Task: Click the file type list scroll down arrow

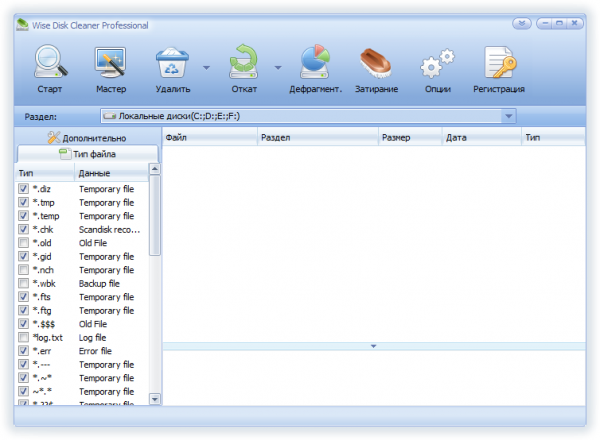Action: (x=155, y=399)
